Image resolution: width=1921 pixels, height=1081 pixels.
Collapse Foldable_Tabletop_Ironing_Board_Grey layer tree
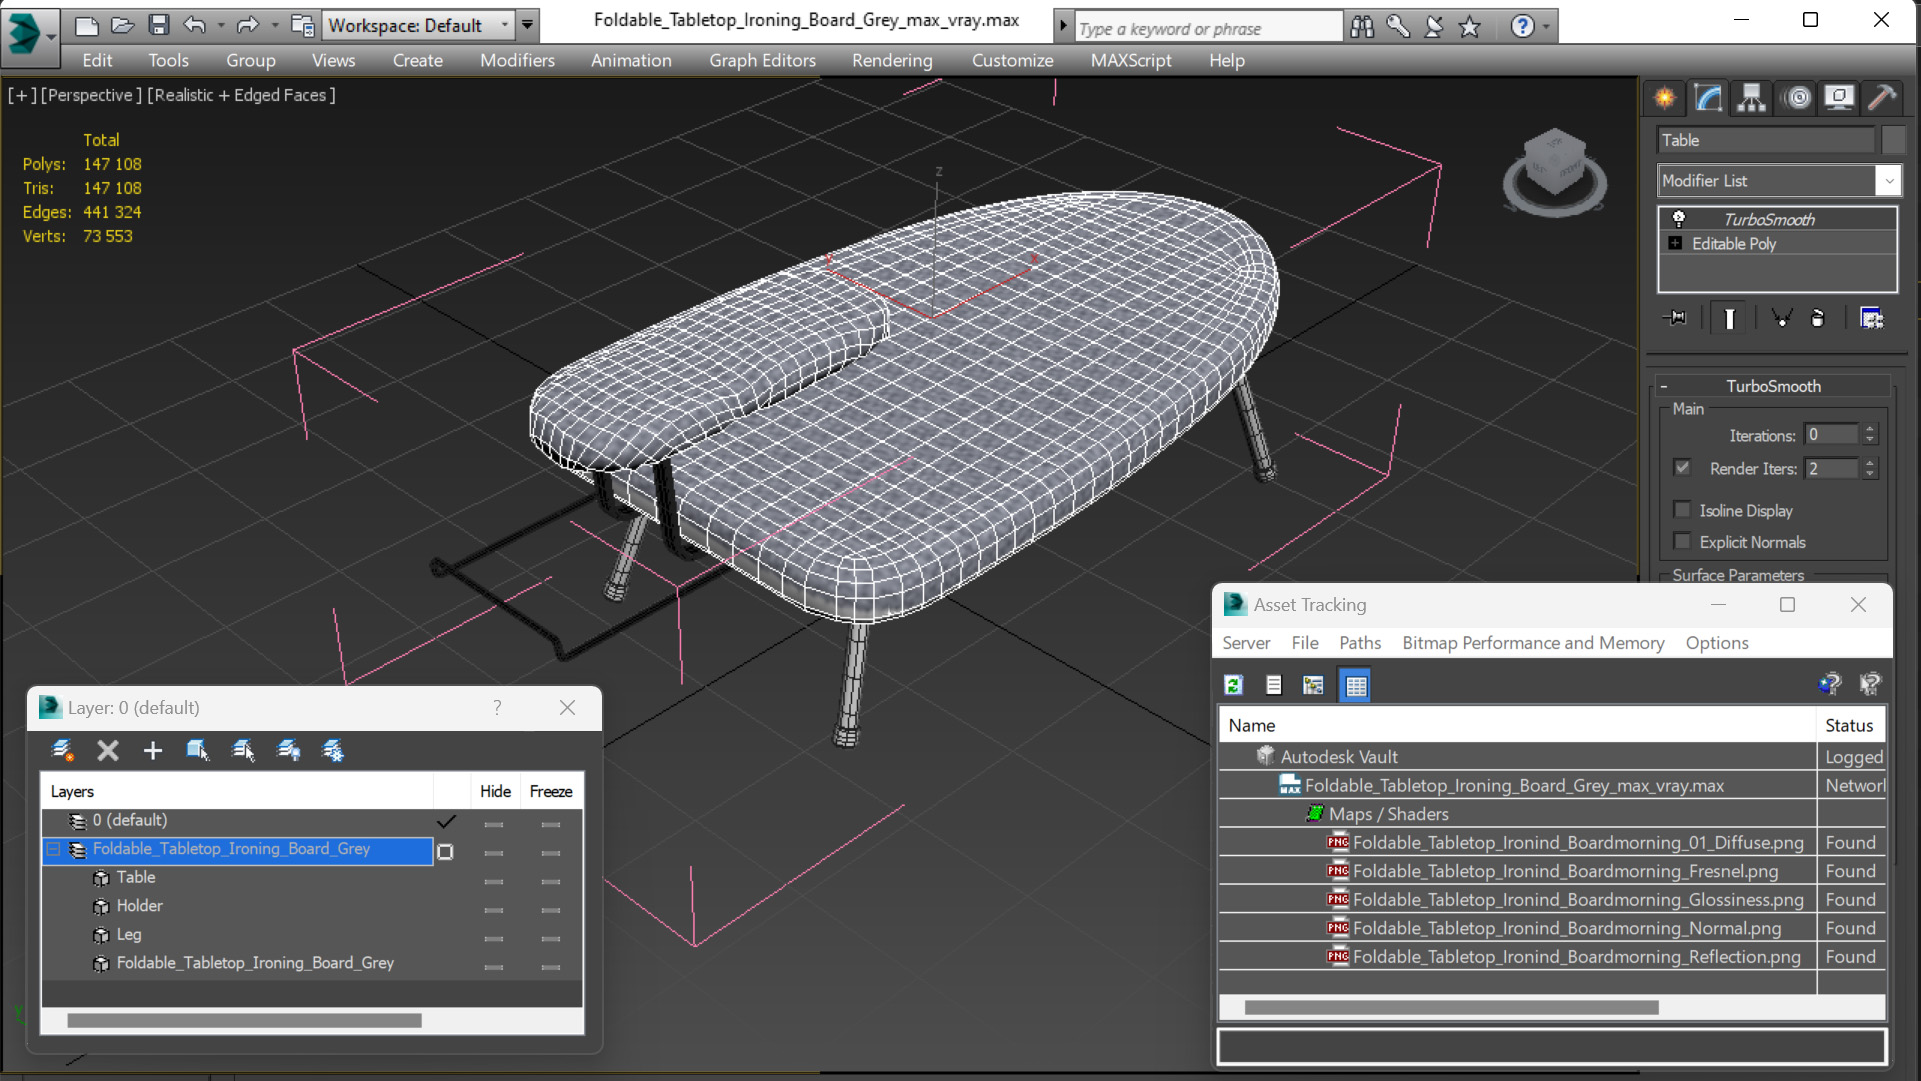54,849
